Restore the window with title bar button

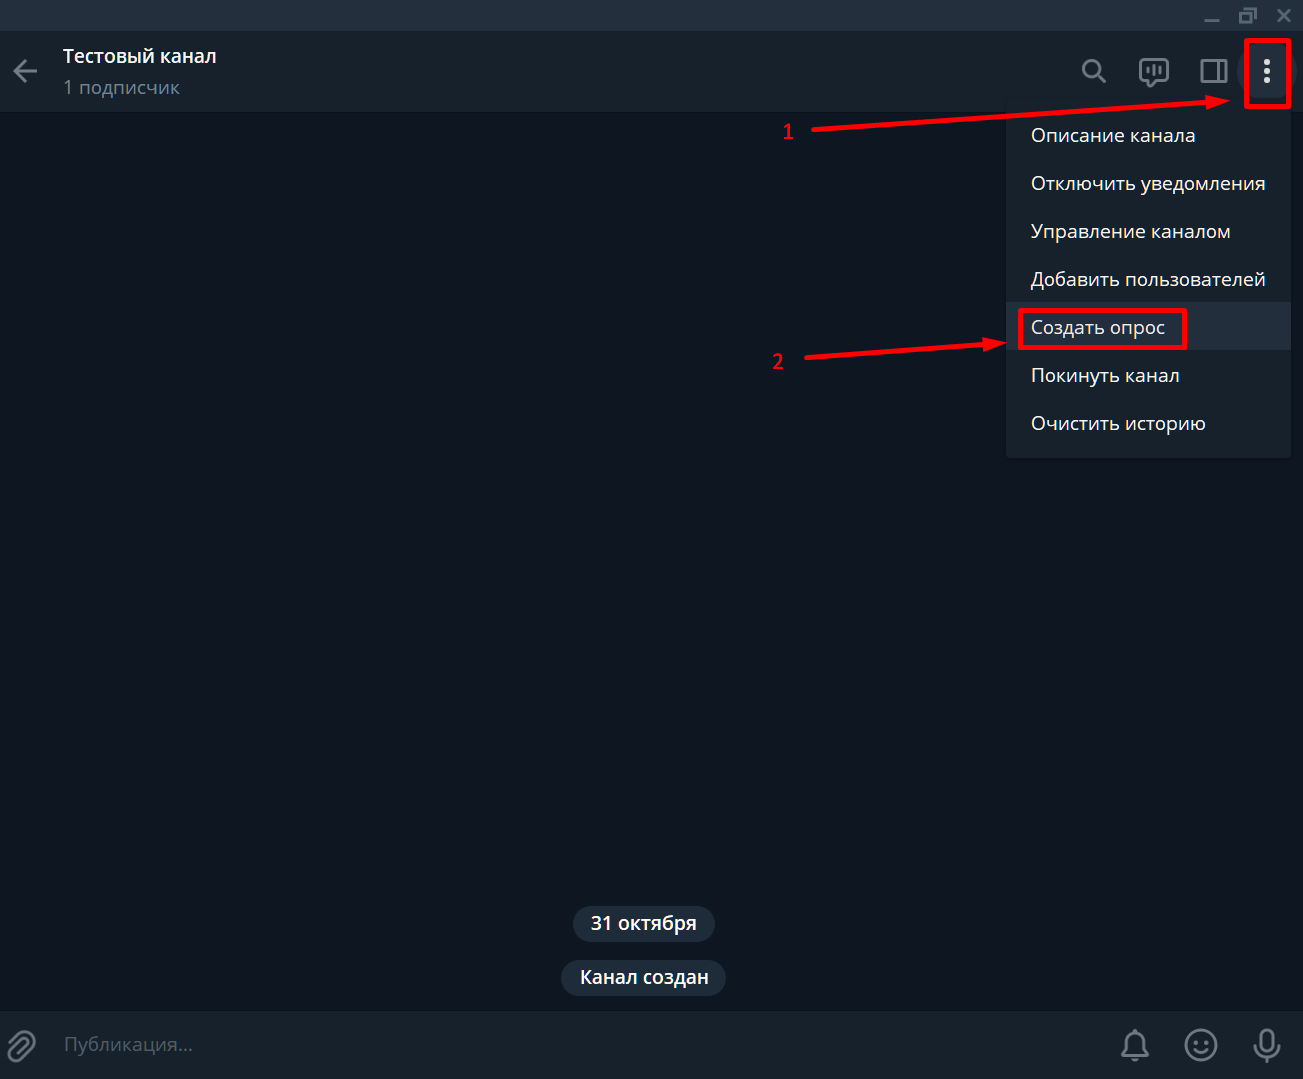point(1248,15)
